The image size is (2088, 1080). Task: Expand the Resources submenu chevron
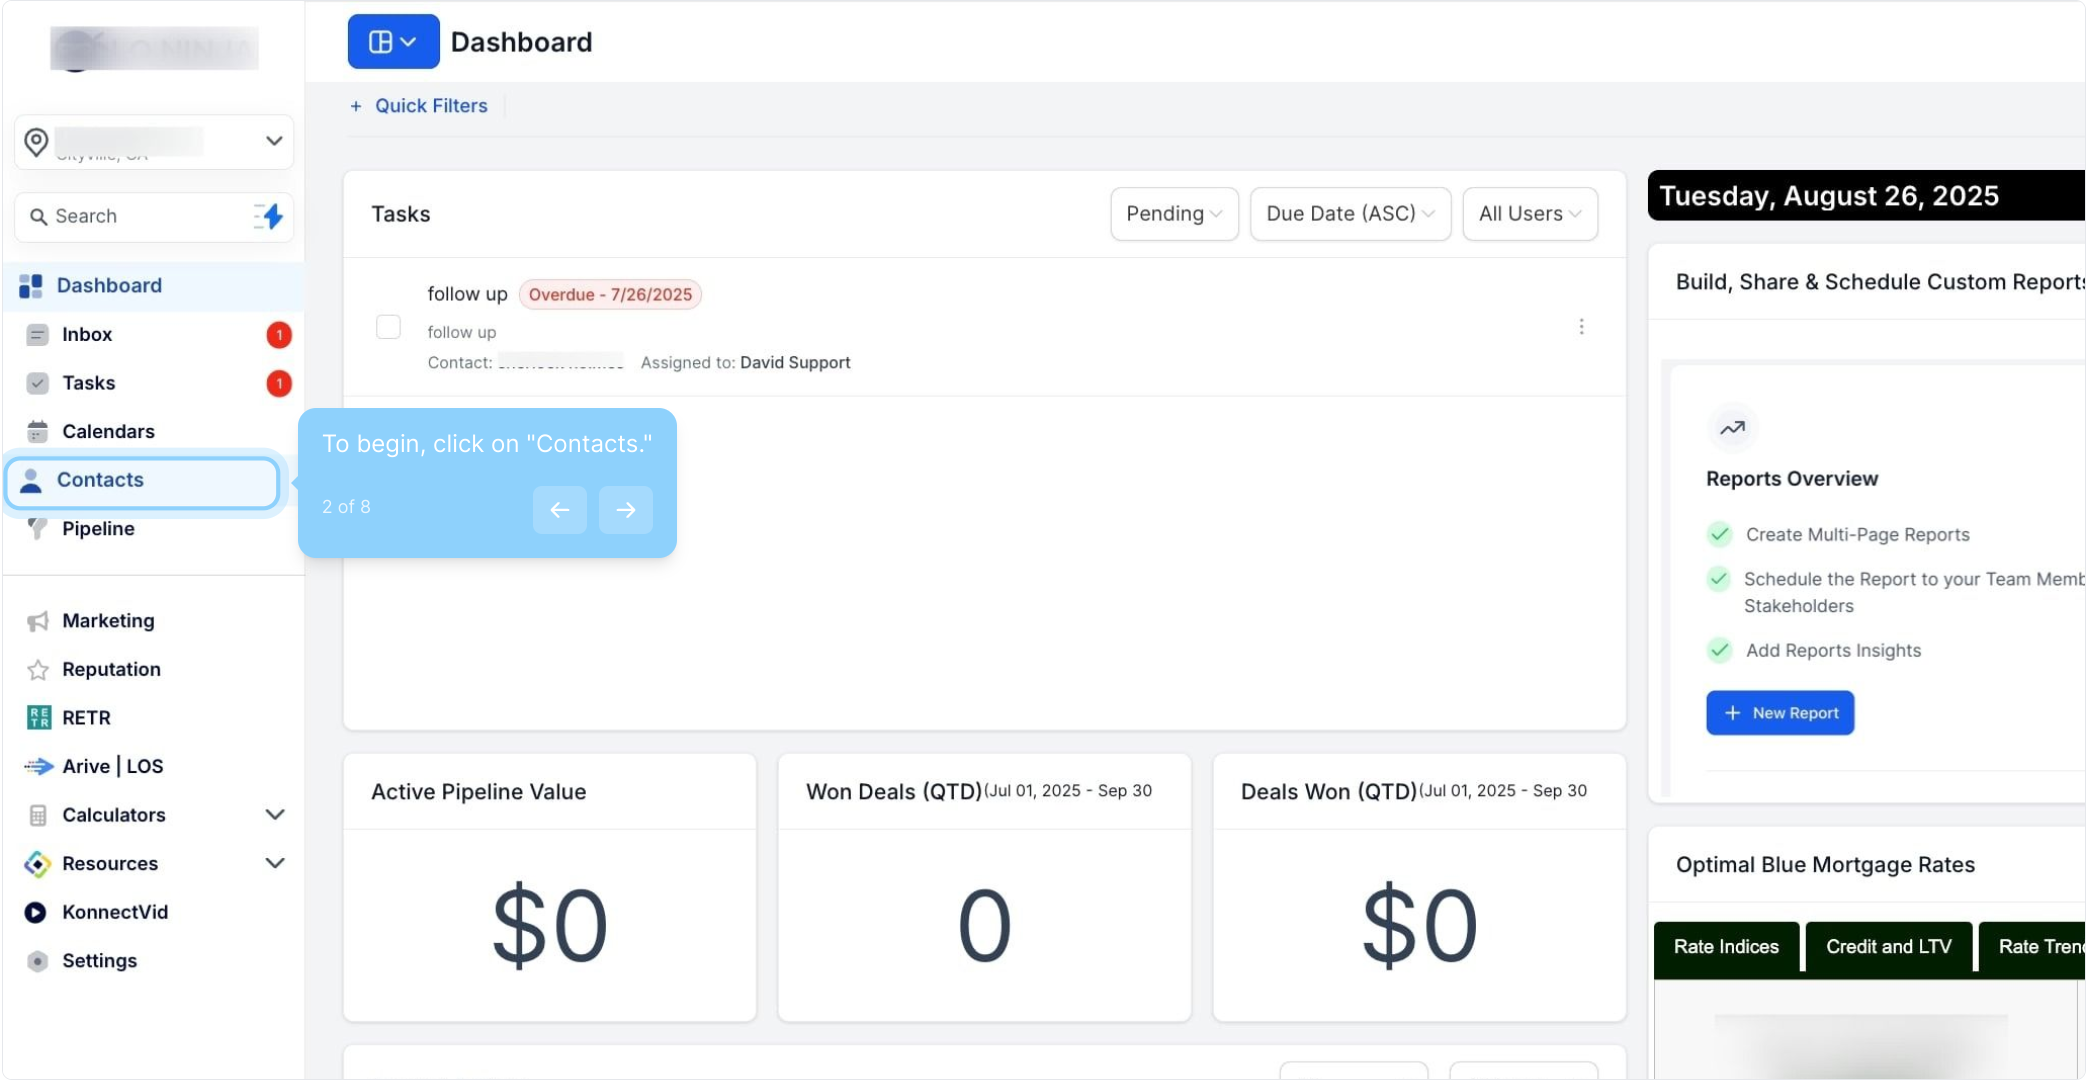[x=275, y=863]
